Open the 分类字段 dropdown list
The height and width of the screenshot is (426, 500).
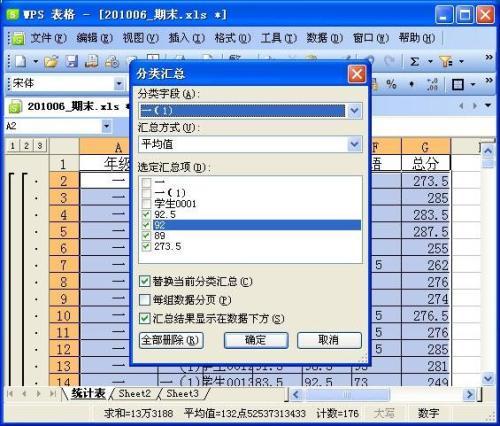click(354, 110)
